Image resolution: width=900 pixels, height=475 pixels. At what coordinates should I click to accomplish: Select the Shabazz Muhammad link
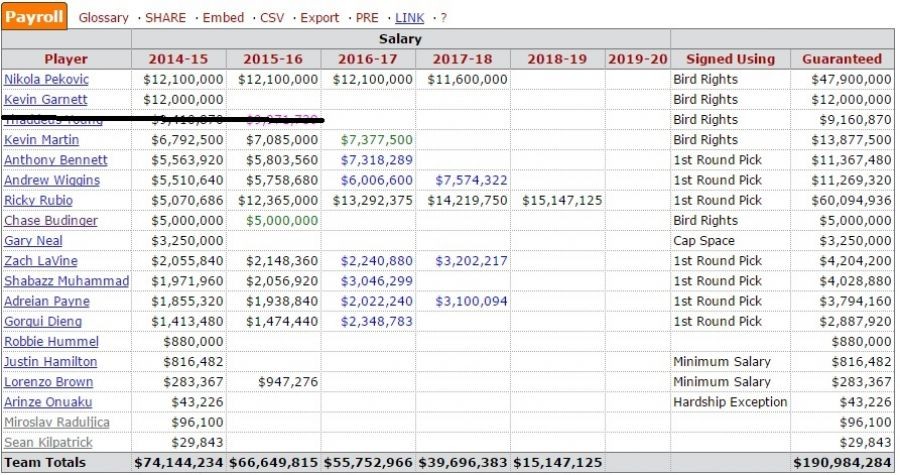66,281
